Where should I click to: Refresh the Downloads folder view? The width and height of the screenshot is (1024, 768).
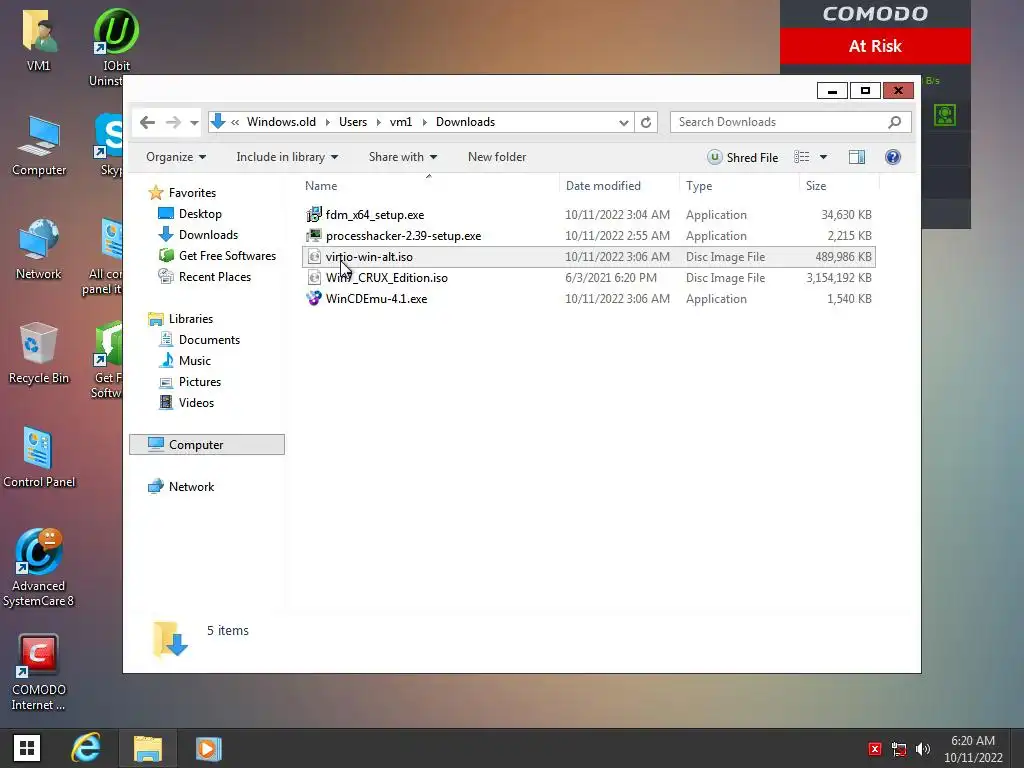tap(646, 122)
